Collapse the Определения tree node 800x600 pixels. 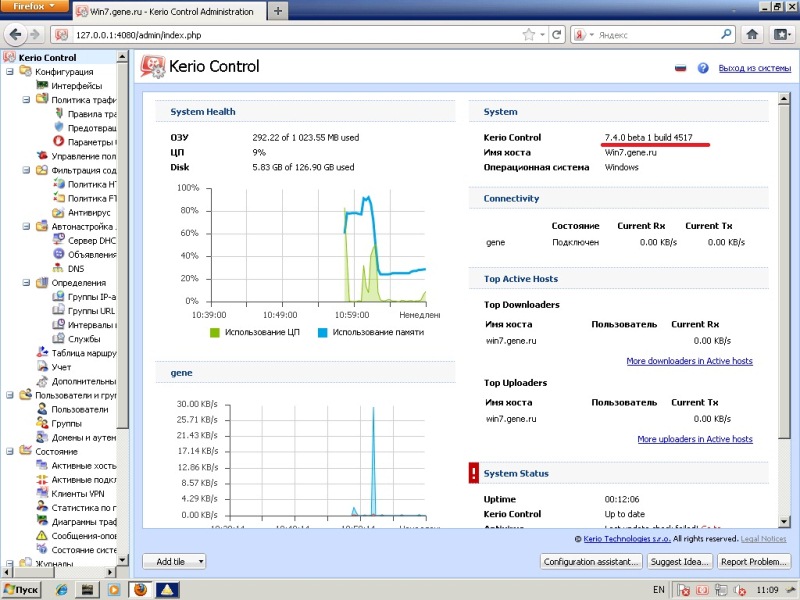(26, 282)
